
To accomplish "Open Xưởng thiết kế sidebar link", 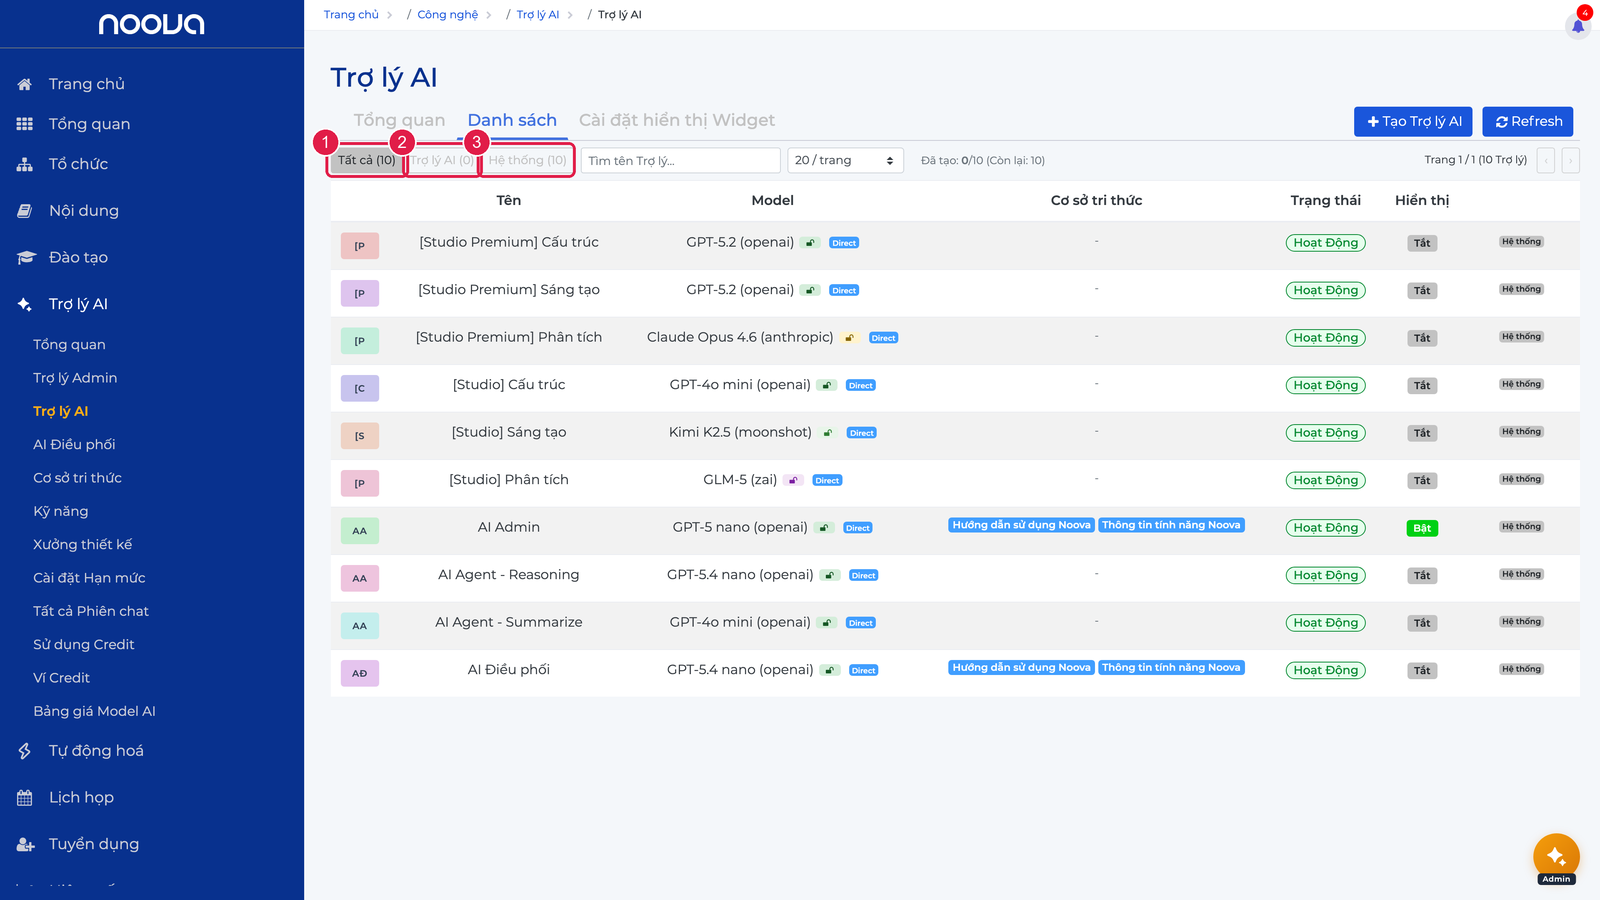I will pos(82,545).
